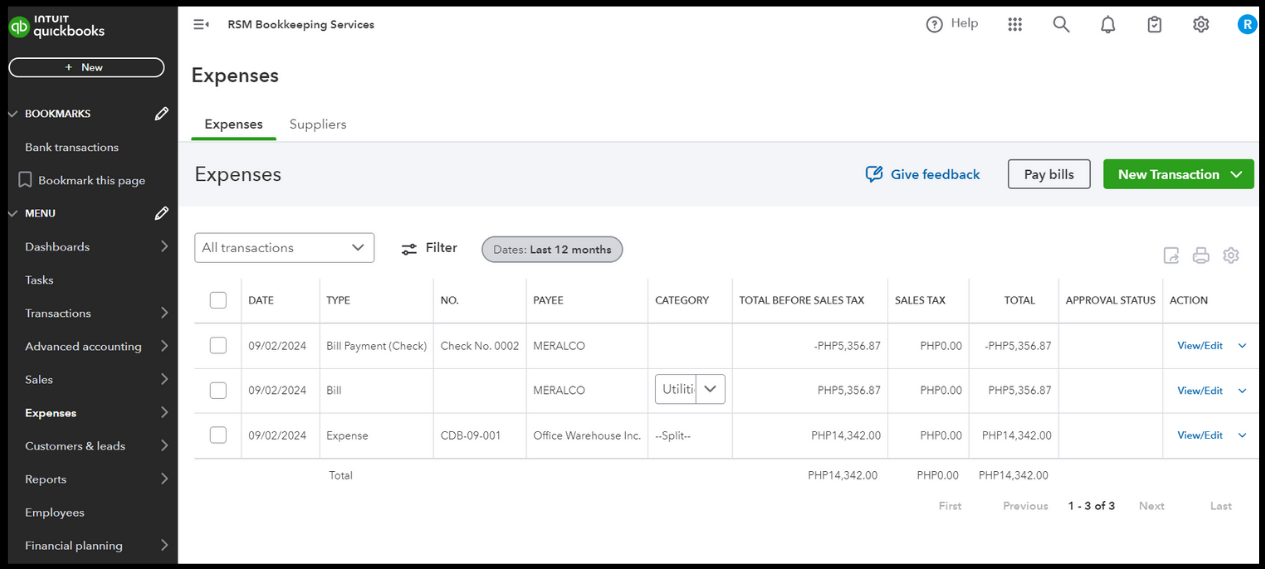Viewport: 1265px width, 569px height.
Task: Sort by the DATE column header
Action: (x=261, y=300)
